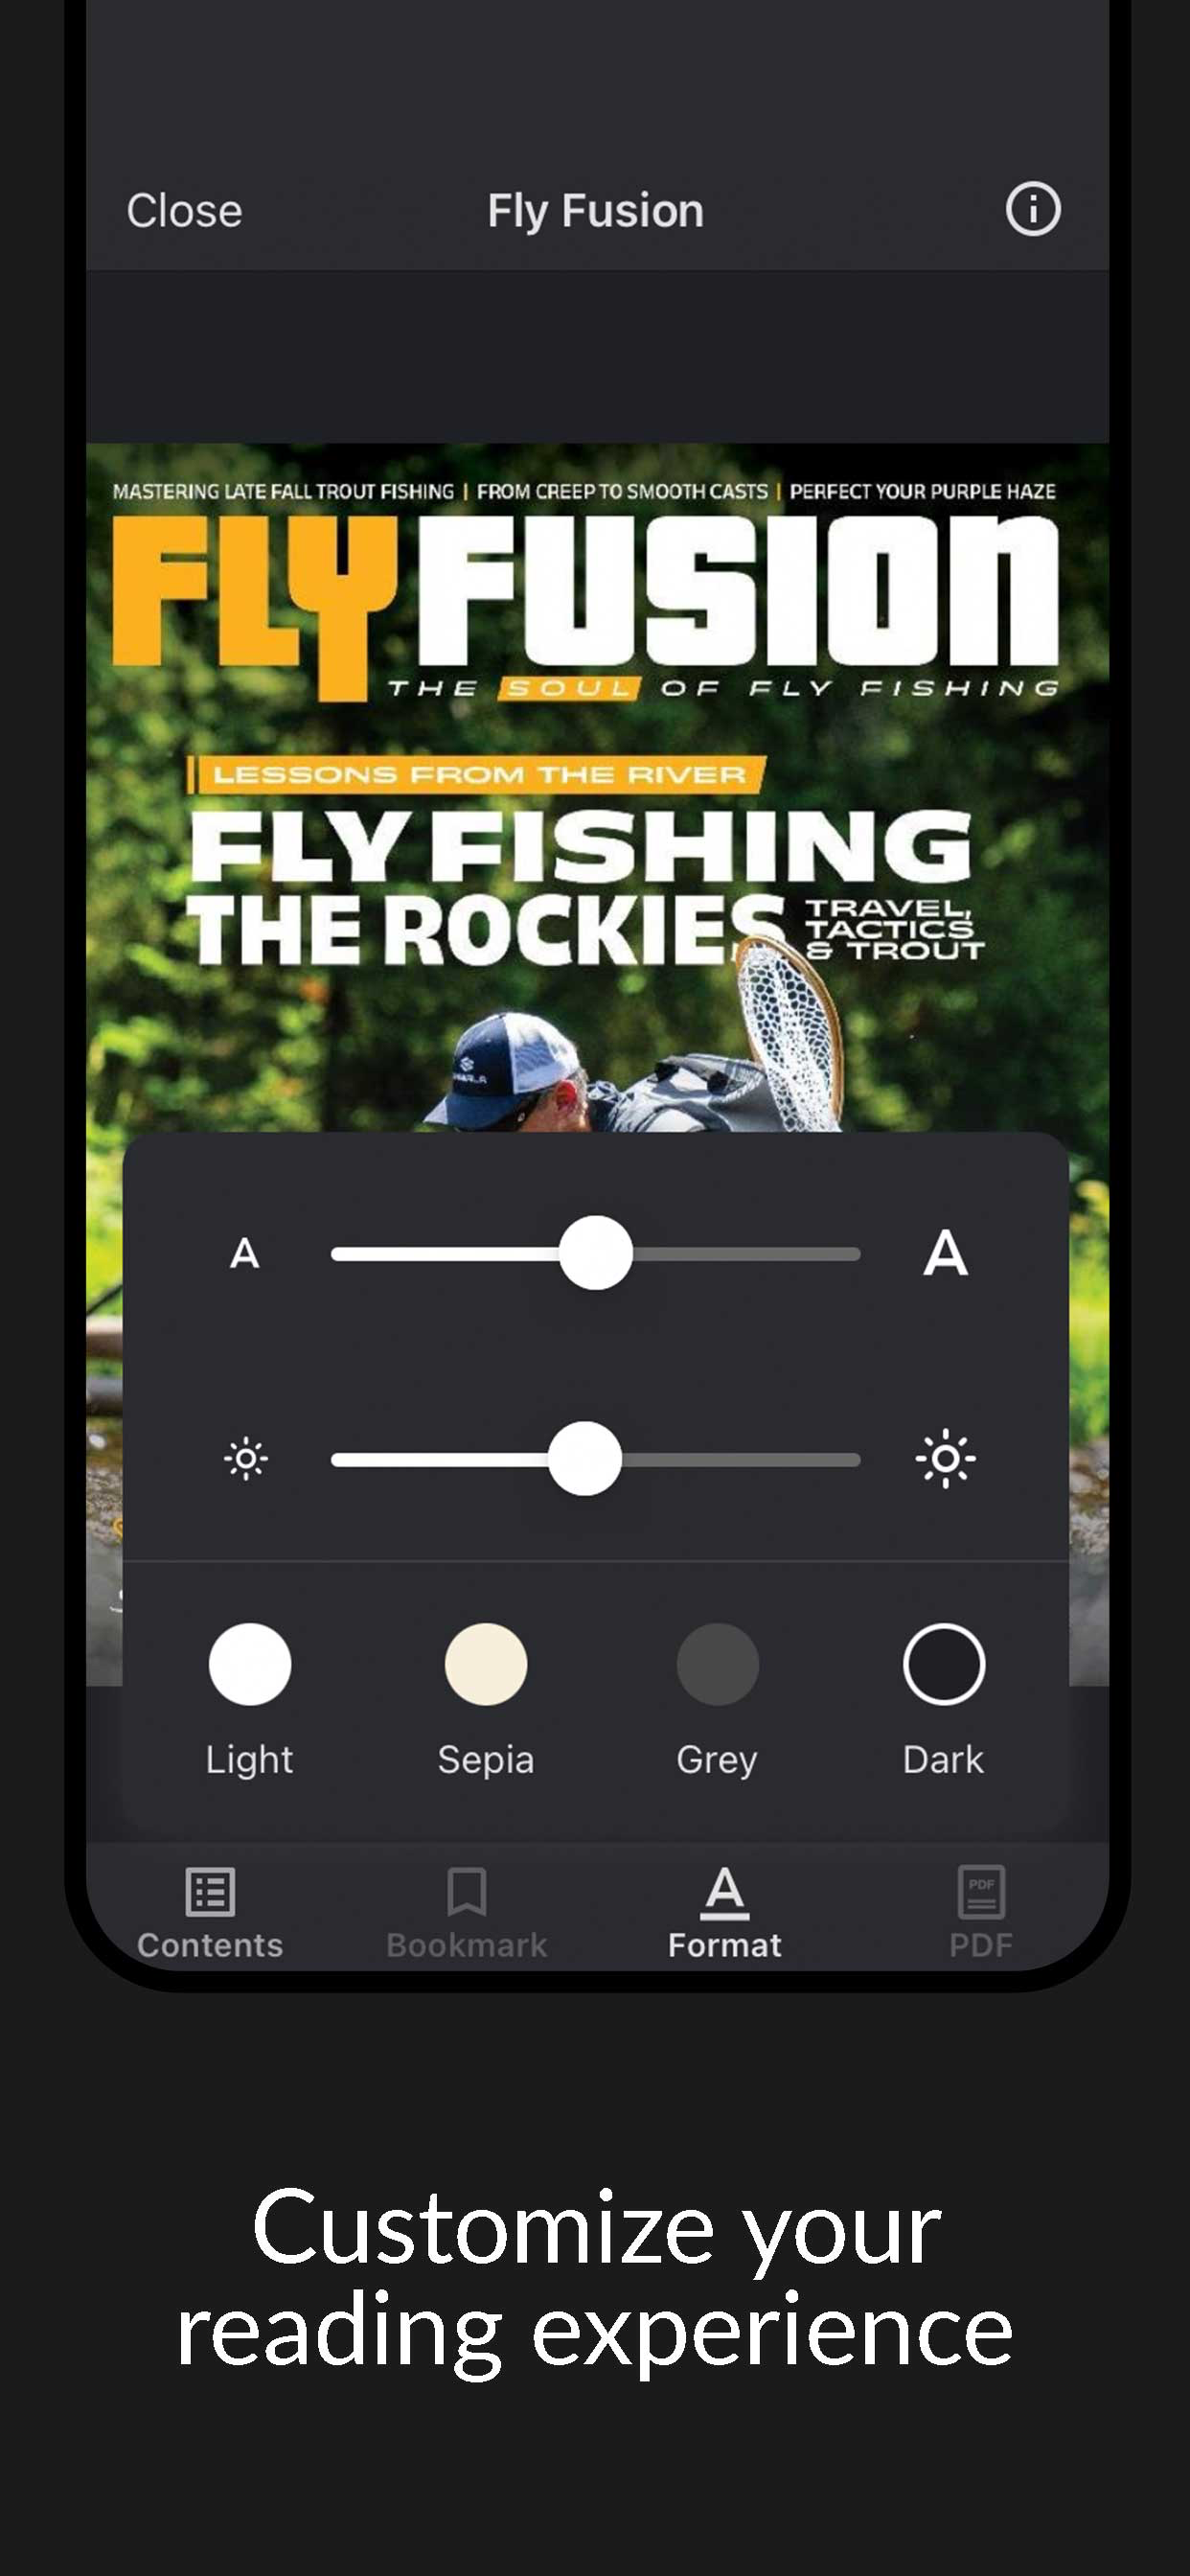Click the Sepia label text
This screenshot has width=1190, height=2576.
(x=486, y=1759)
